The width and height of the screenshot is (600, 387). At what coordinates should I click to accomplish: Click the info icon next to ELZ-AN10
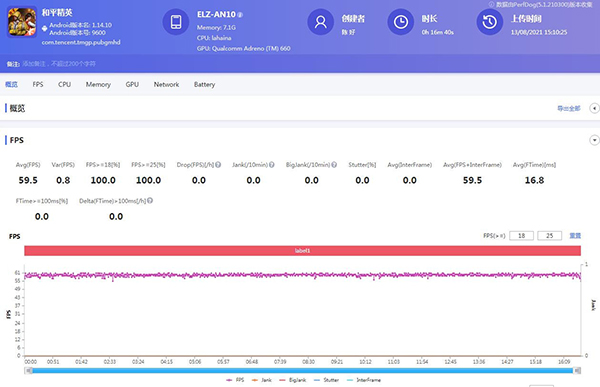coord(240,15)
